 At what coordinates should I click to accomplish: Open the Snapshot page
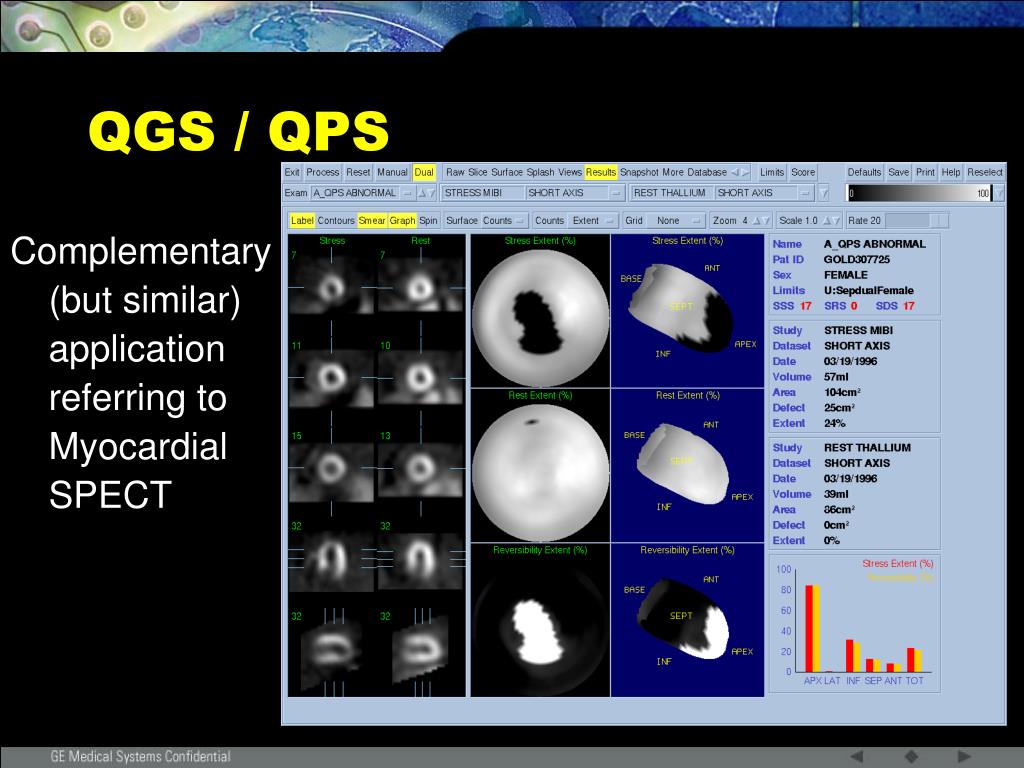click(639, 172)
